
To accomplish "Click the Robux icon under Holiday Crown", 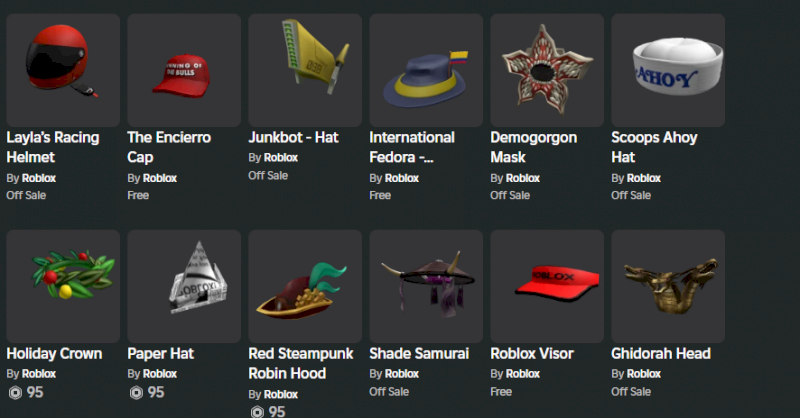I will tap(15, 392).
